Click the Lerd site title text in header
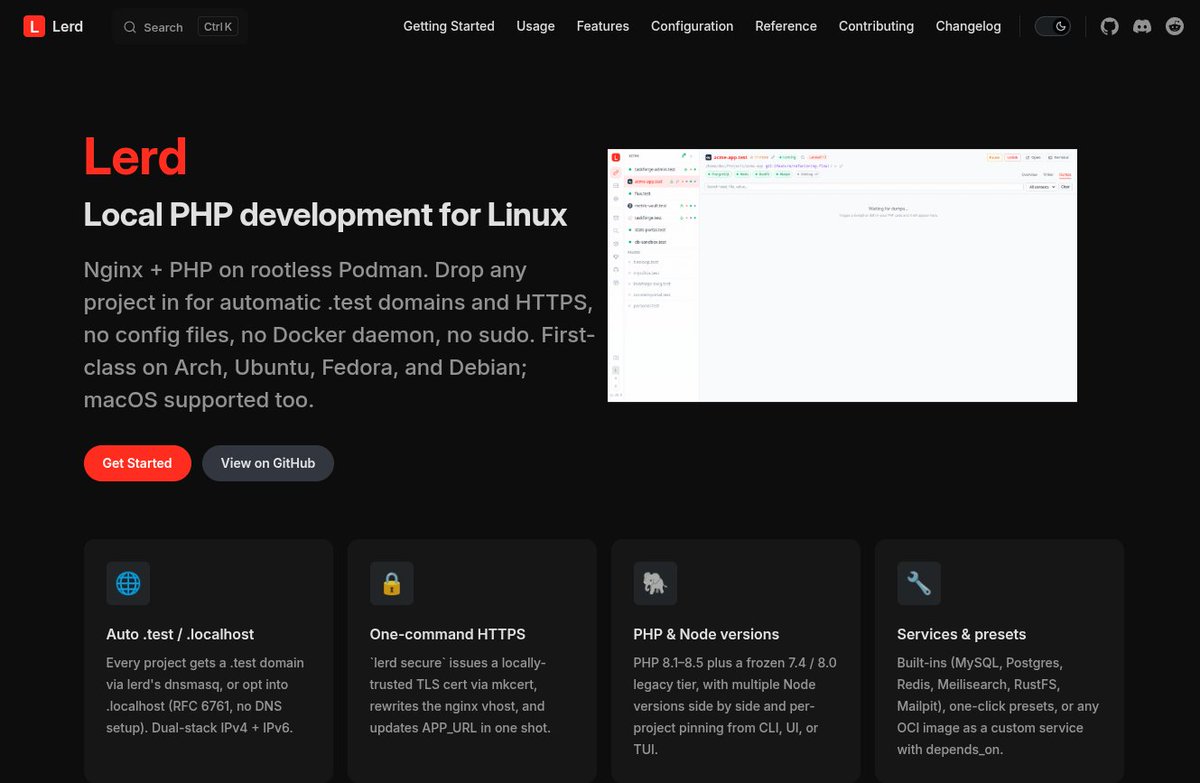The height and width of the screenshot is (783, 1200). 68,26
